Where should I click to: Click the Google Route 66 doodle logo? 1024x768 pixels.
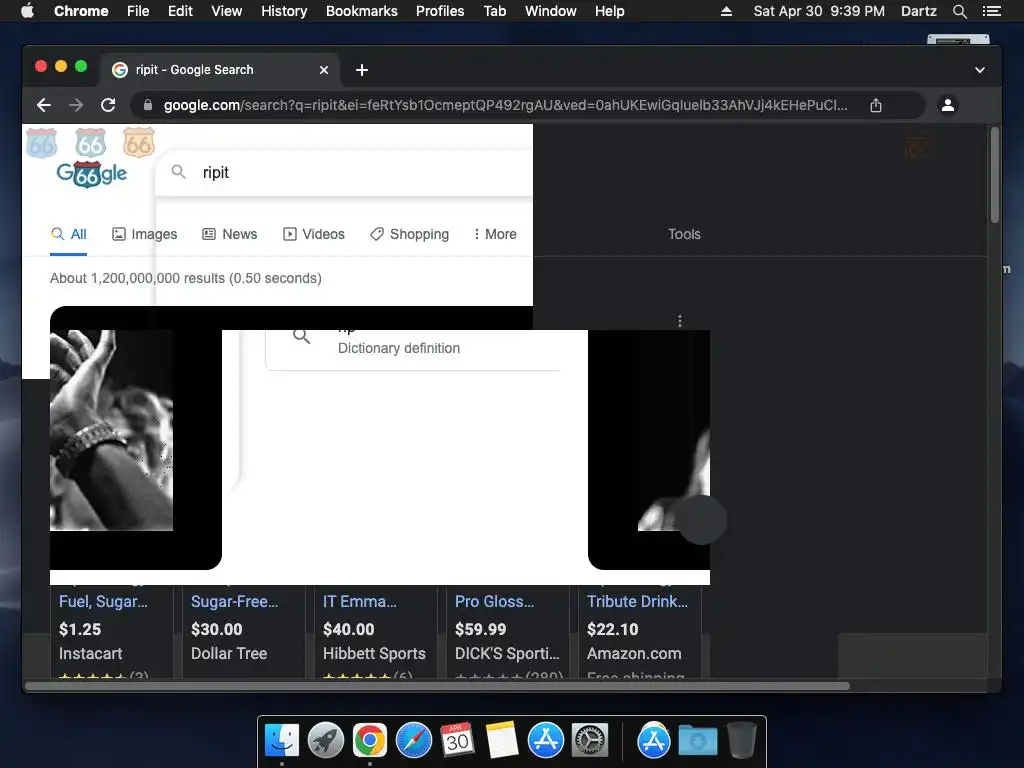[x=91, y=174]
